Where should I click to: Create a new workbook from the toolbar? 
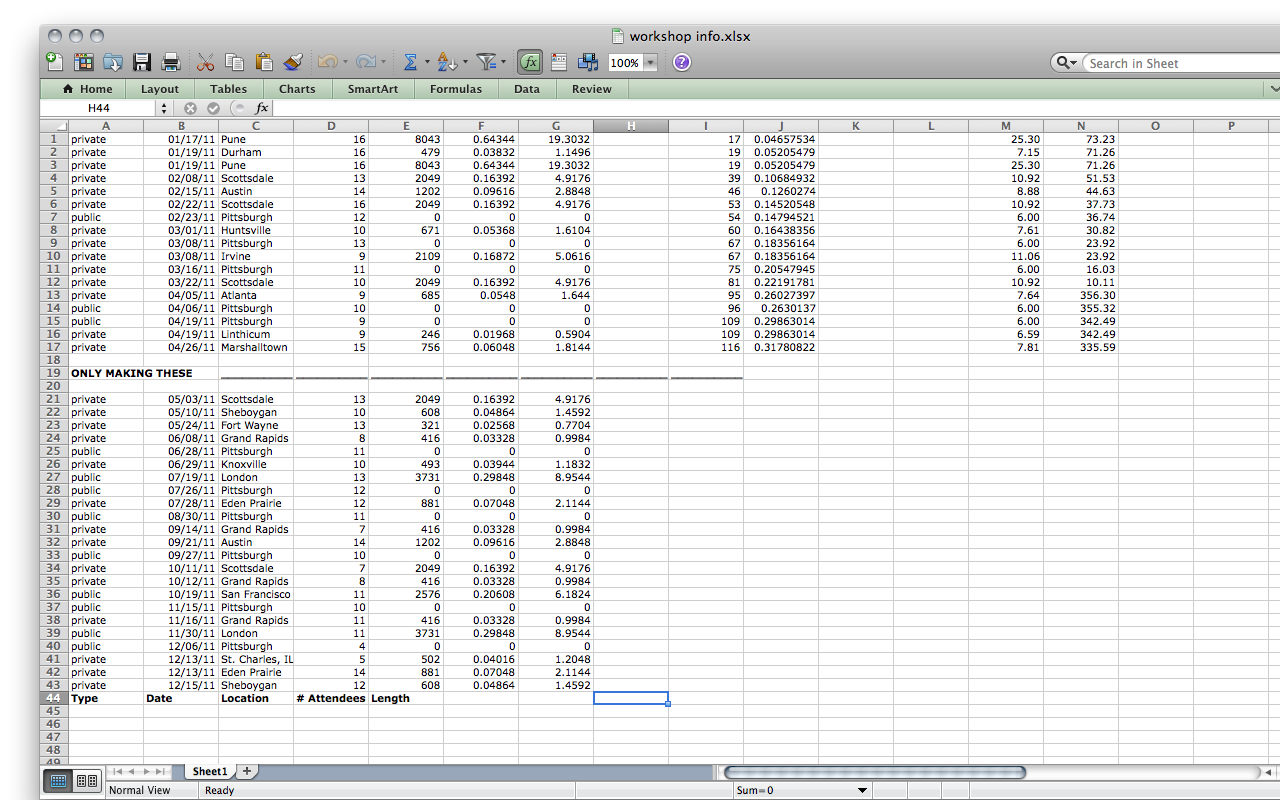(54, 62)
